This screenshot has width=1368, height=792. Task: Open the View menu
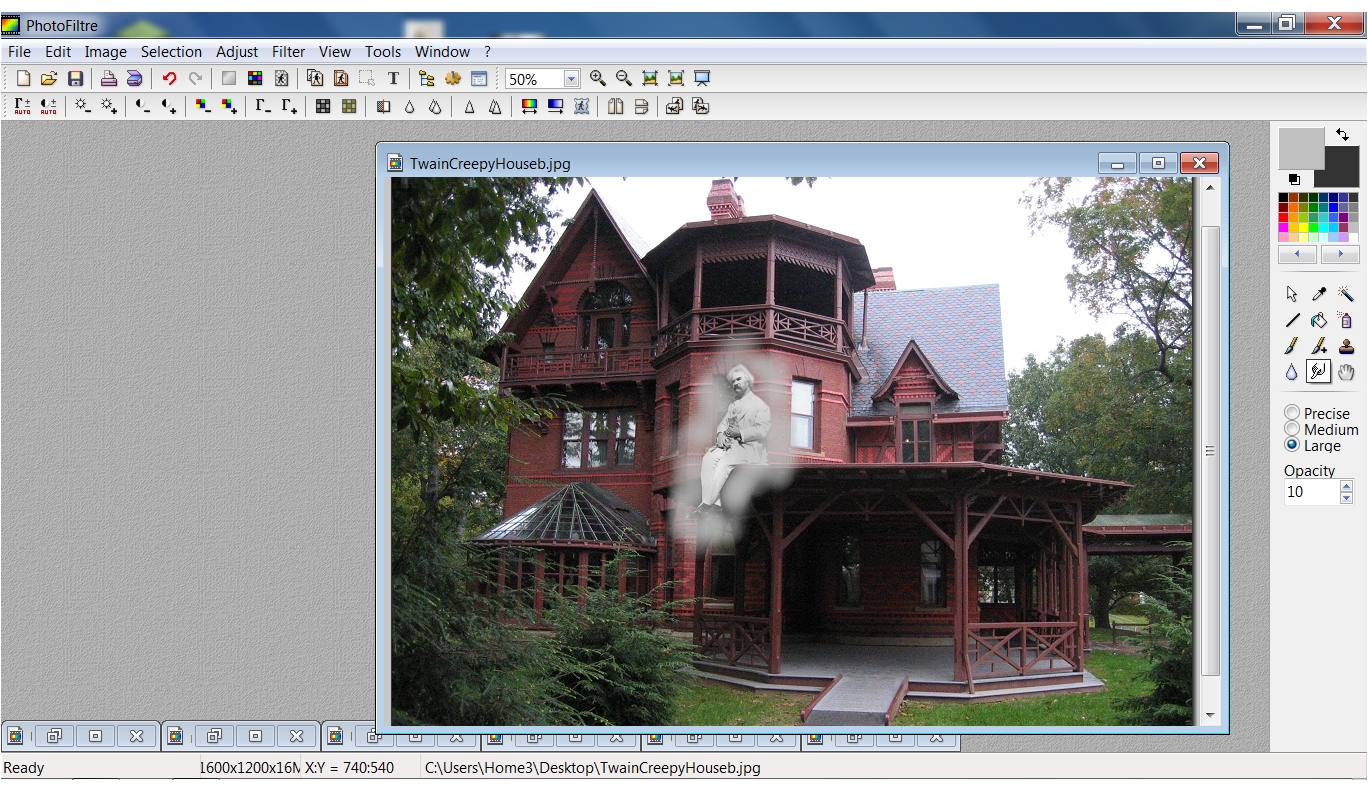click(335, 52)
